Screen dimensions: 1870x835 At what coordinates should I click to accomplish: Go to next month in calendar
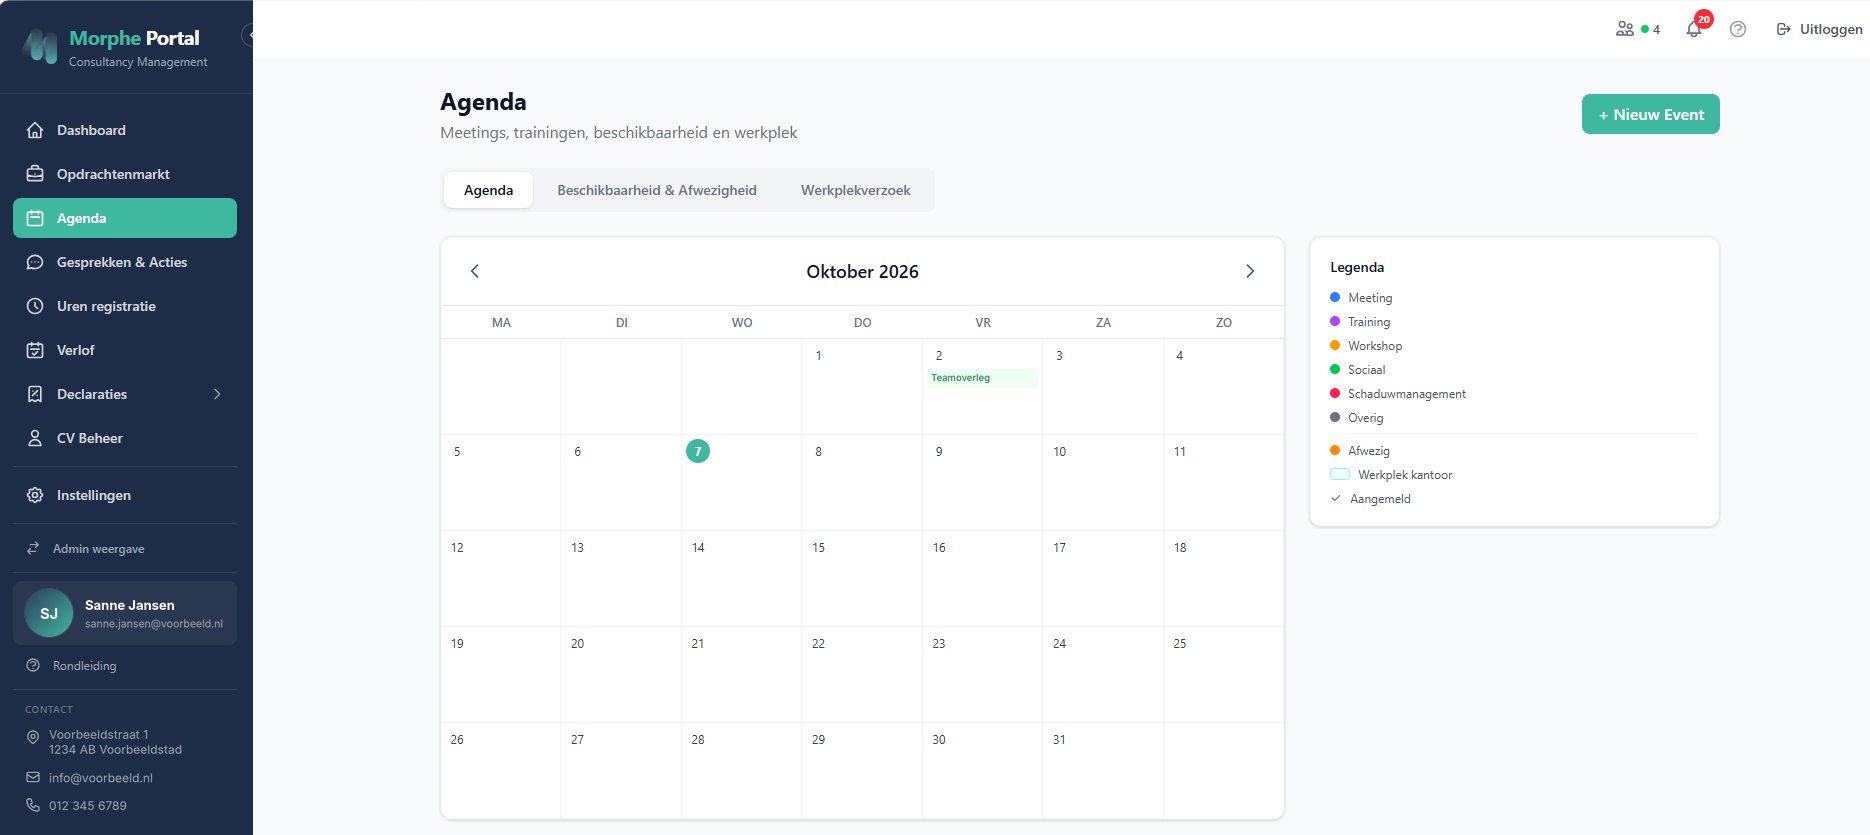pos(1250,271)
